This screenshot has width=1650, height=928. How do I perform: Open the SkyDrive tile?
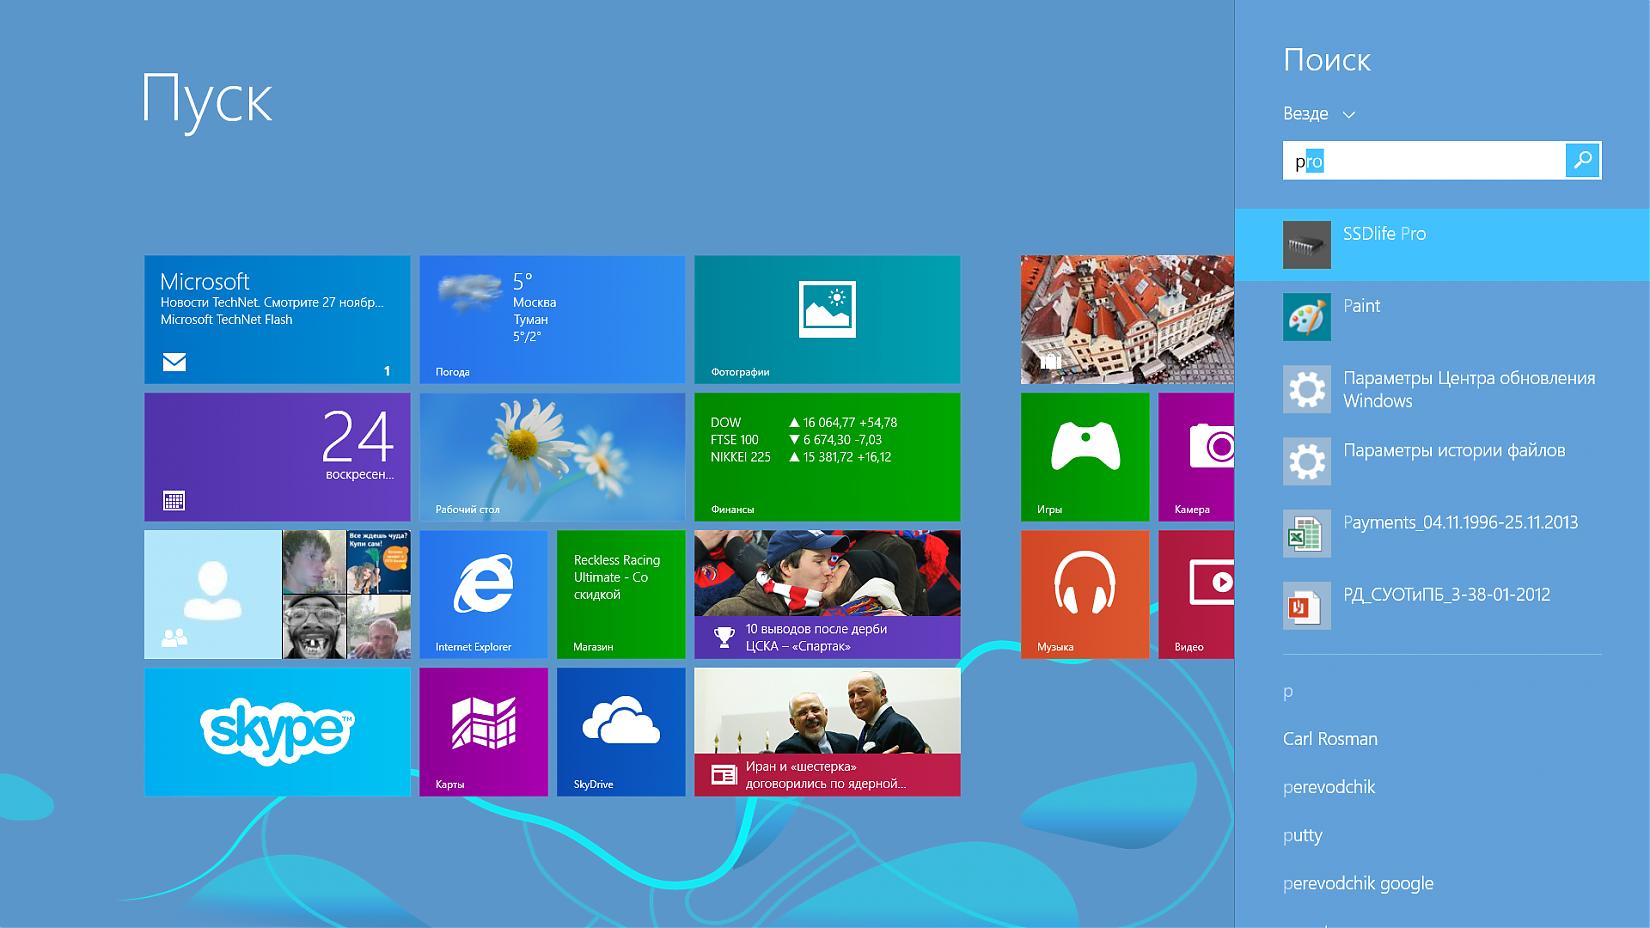coord(621,732)
